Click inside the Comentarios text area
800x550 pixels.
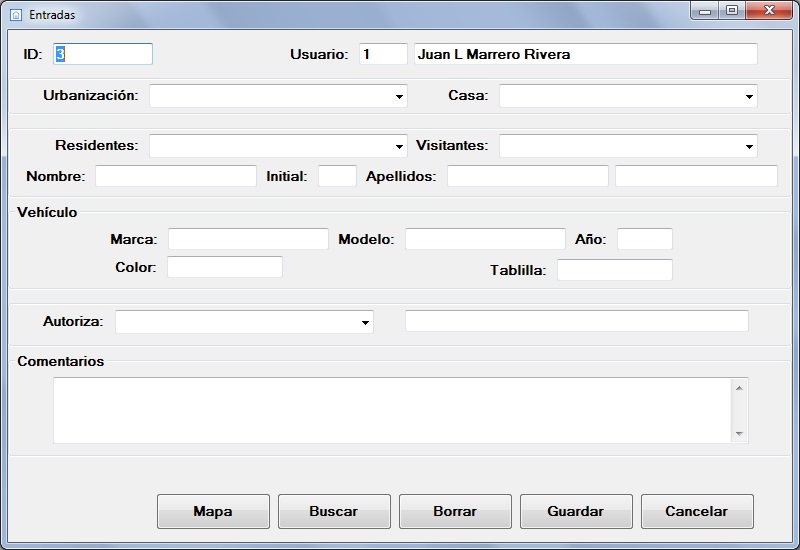(x=390, y=410)
